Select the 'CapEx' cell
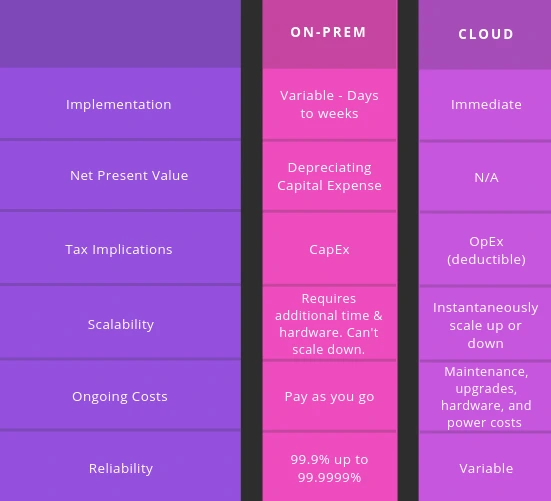This screenshot has height=501, width=551. coord(329,249)
